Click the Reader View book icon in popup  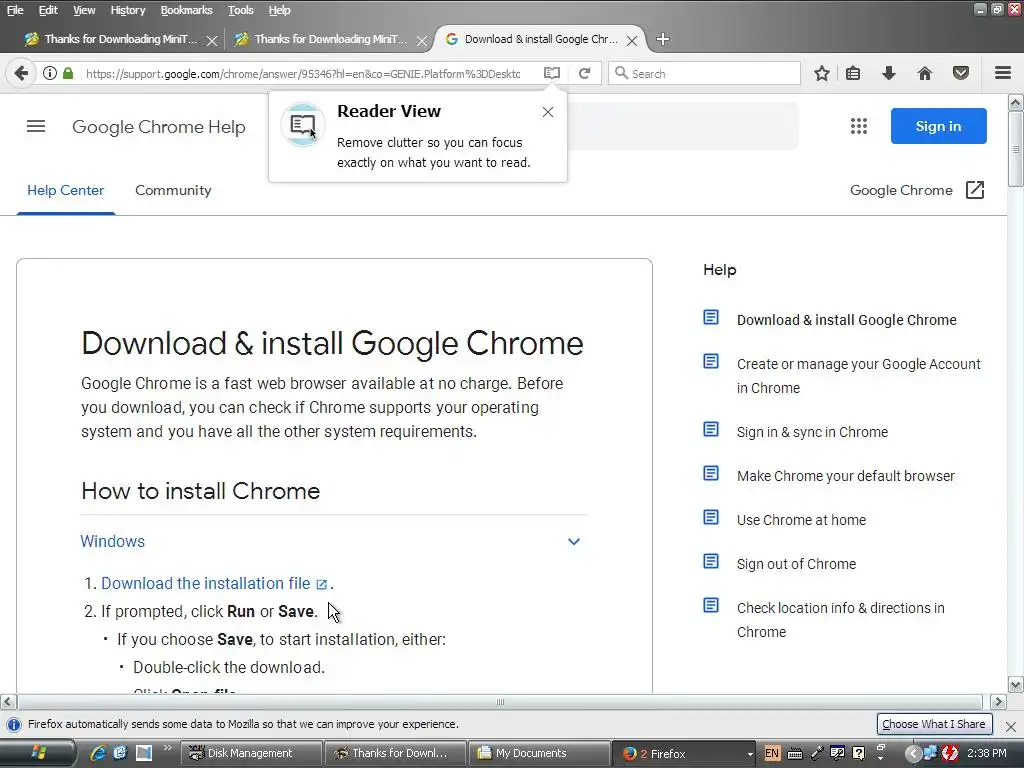[302, 125]
